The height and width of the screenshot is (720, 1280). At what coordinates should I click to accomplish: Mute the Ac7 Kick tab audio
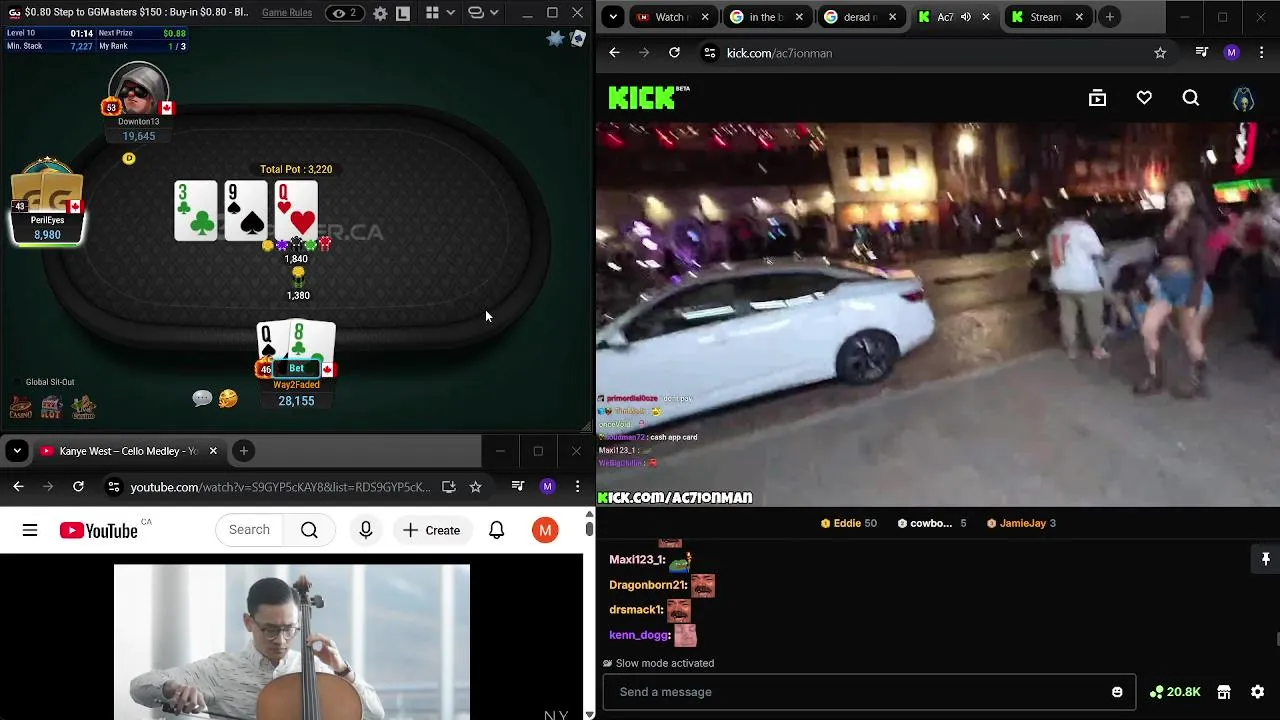coord(966,17)
